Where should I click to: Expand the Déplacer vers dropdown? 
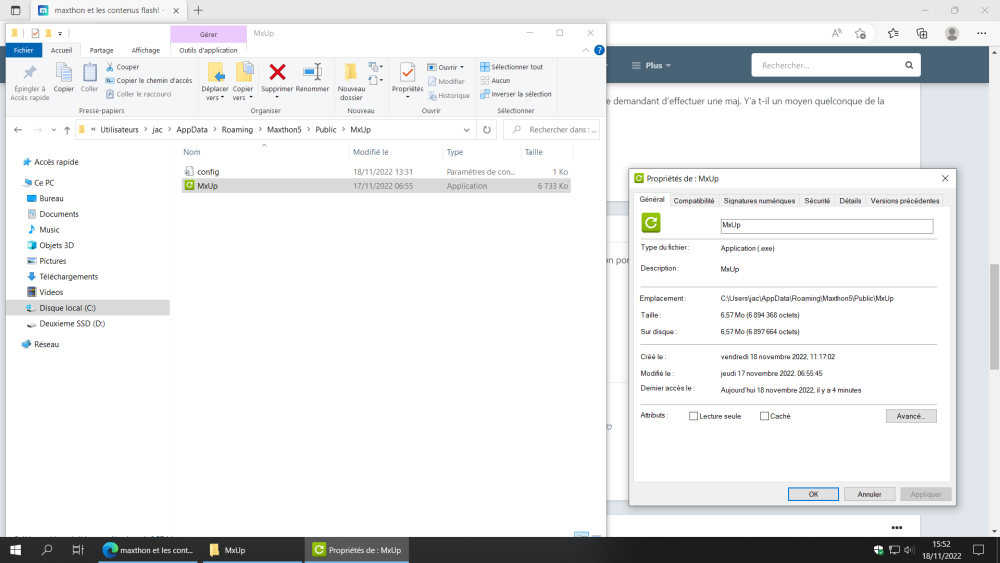coord(215,98)
